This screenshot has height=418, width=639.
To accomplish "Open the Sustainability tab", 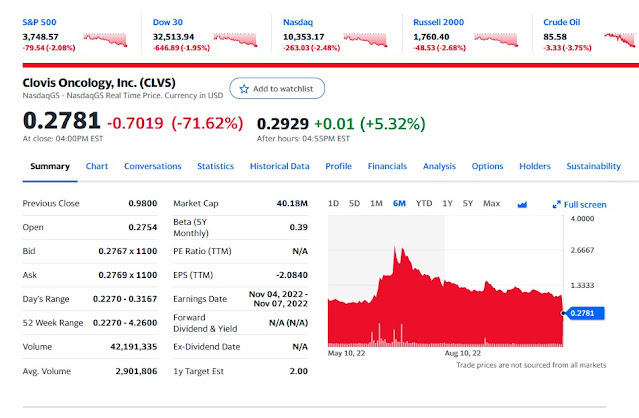I will [x=593, y=166].
